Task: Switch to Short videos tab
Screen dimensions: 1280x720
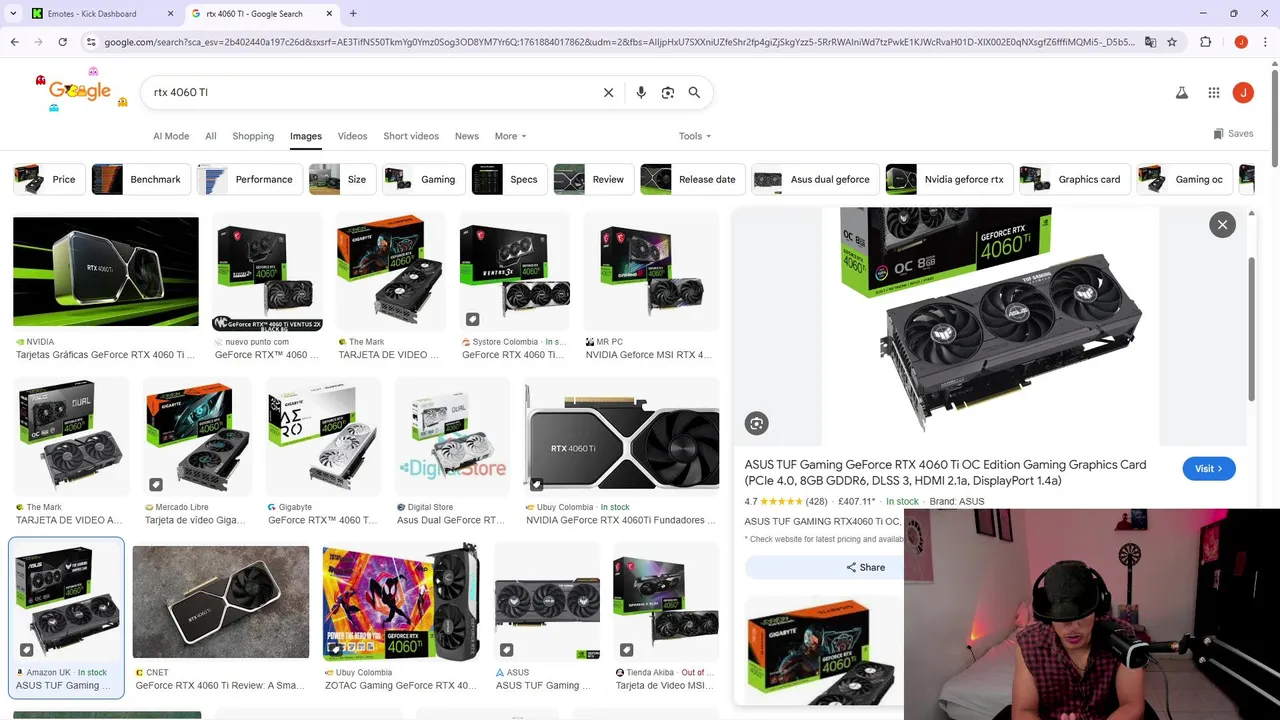Action: 411,136
